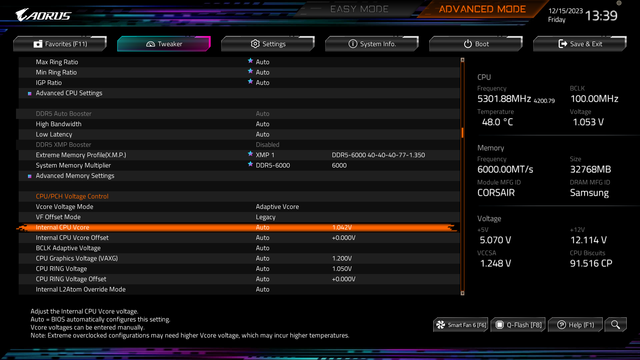Screen dimensions: 640x360
Task: Click the favorite star beside Min Ring Ratio
Action: click(x=250, y=71)
